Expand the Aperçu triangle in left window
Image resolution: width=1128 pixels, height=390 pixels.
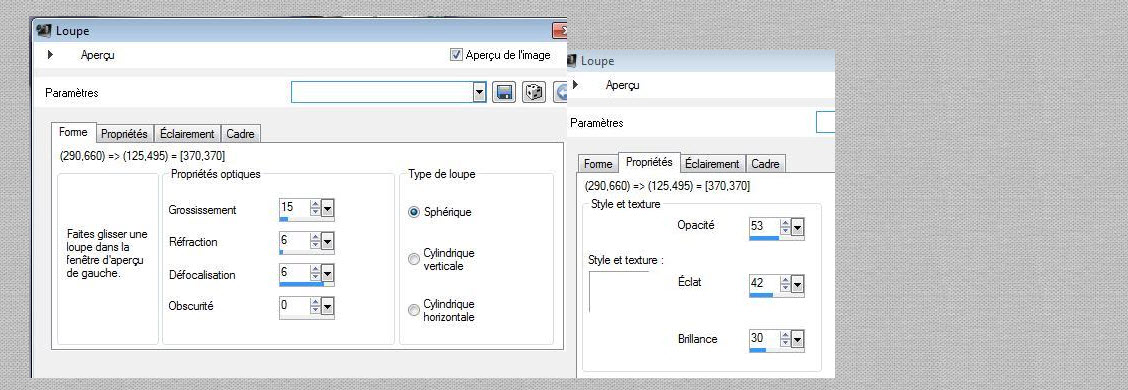coord(50,55)
